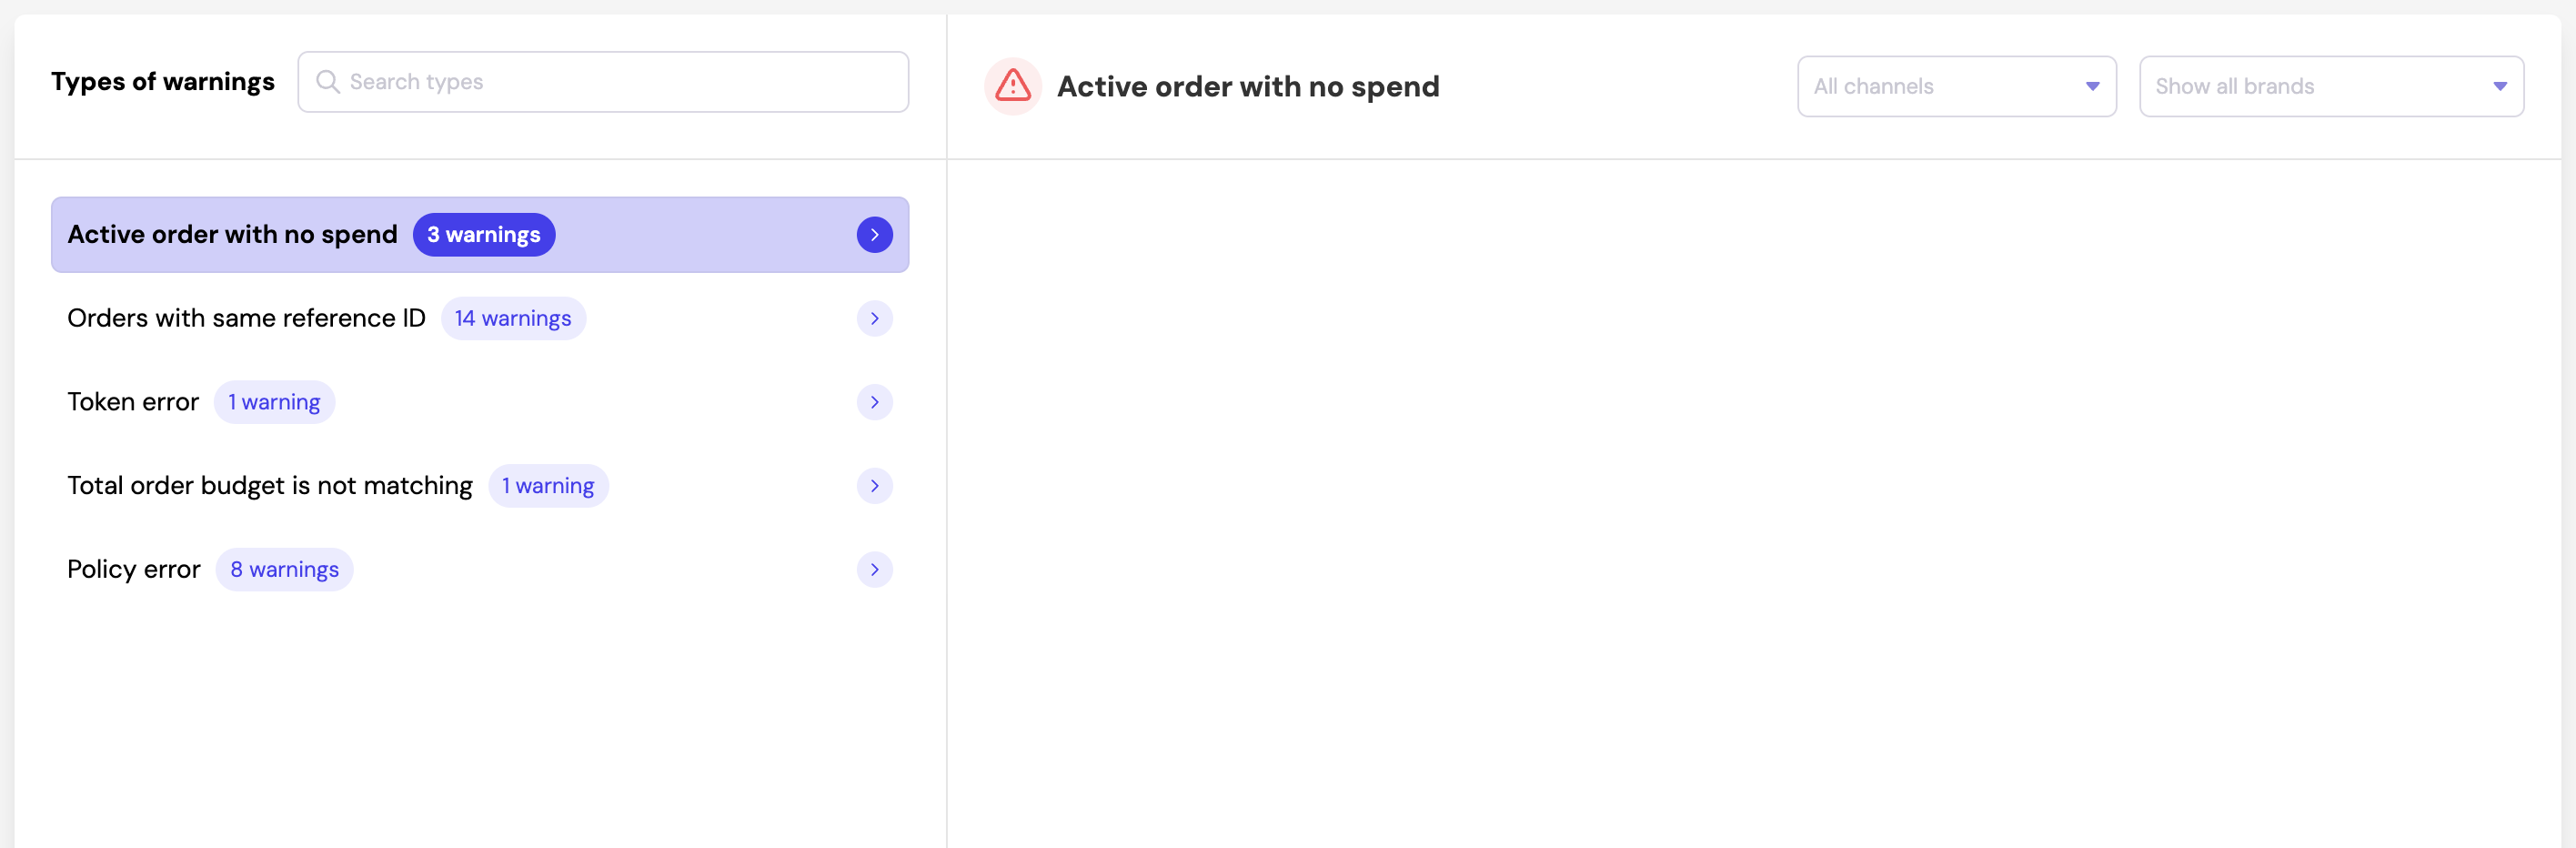Open Total order budget chevron arrow

point(874,486)
